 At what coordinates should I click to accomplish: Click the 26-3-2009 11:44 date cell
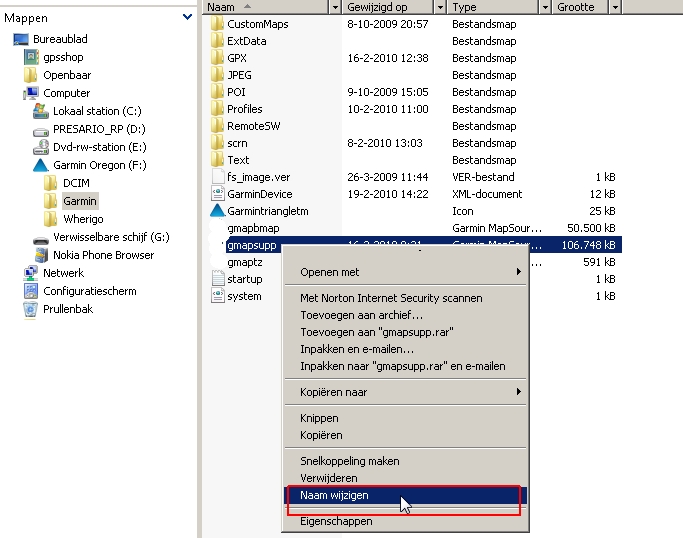click(x=388, y=177)
